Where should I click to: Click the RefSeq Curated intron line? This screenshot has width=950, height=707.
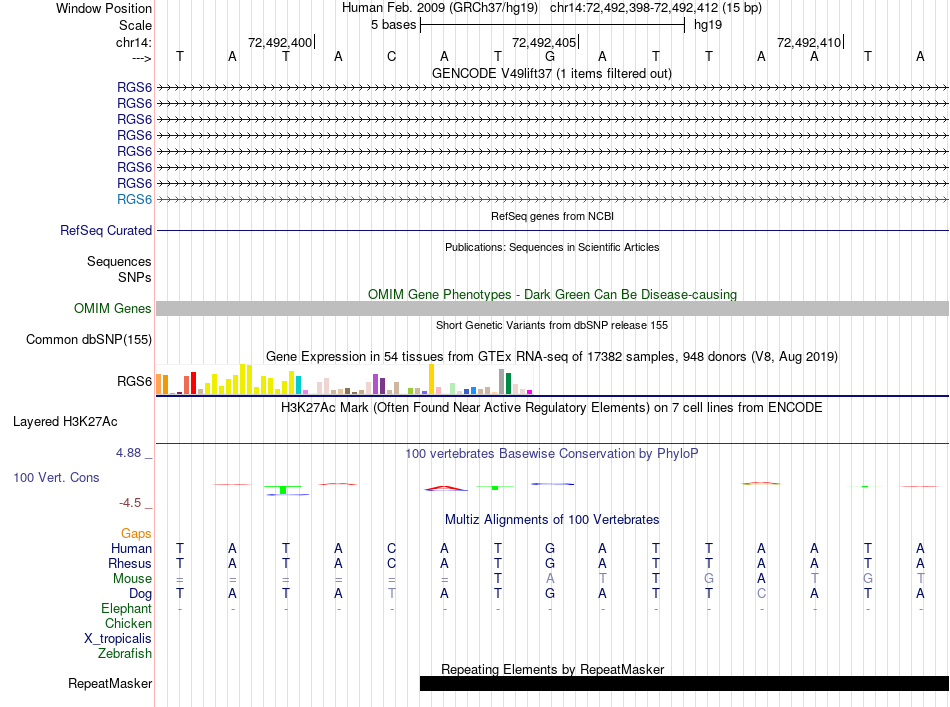pyautogui.click(x=552, y=230)
